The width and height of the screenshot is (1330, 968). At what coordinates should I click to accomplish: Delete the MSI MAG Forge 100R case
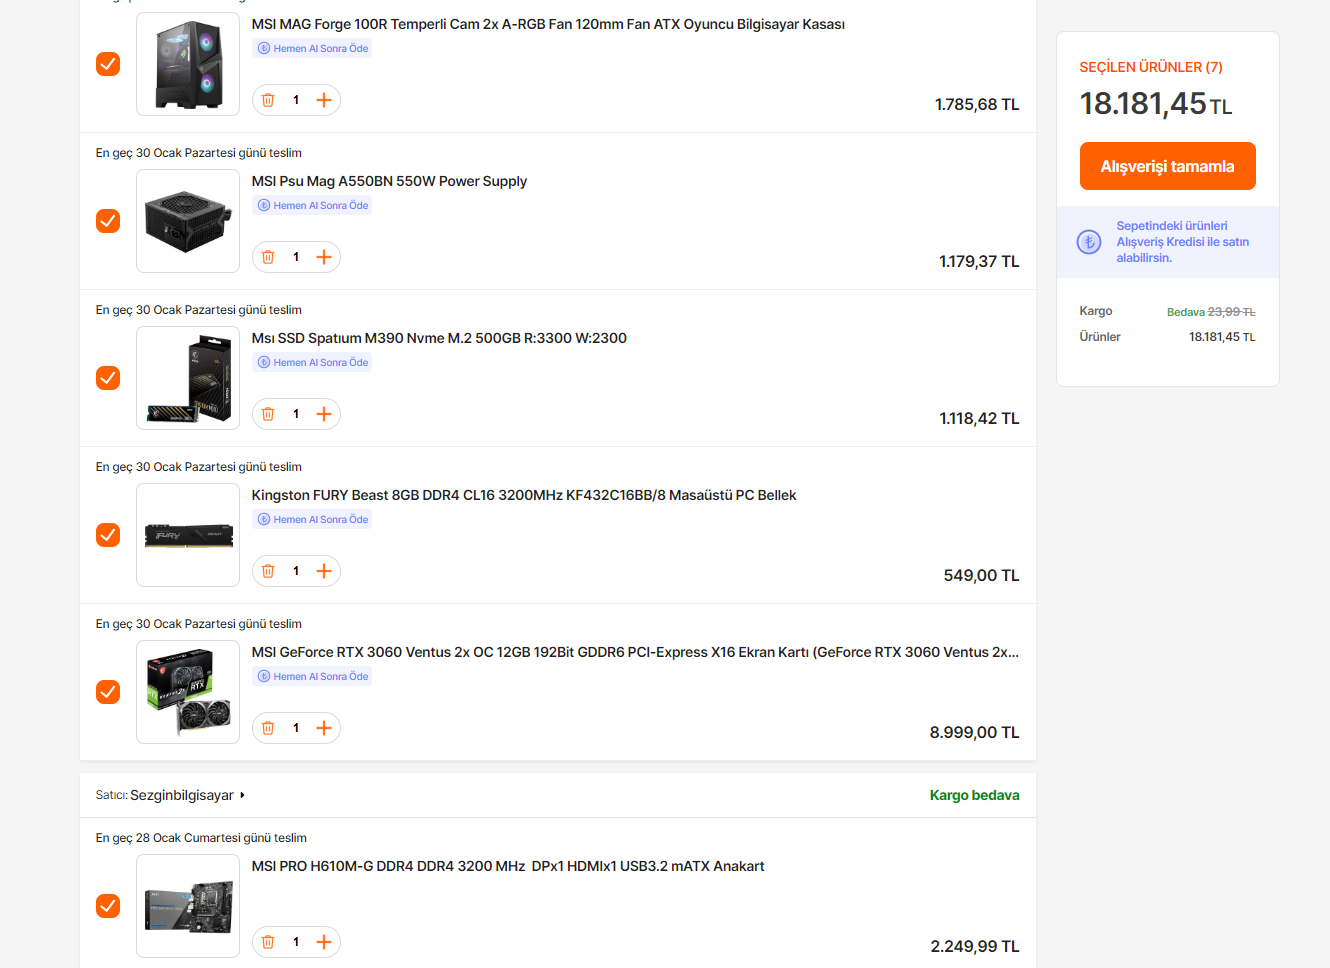268,100
